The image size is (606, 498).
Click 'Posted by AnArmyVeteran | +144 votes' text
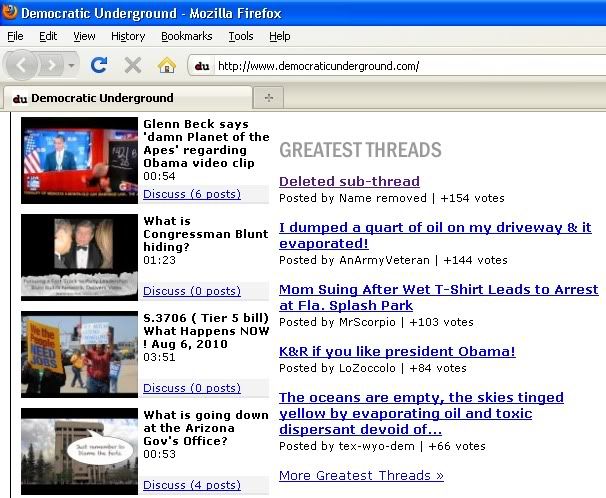click(393, 260)
